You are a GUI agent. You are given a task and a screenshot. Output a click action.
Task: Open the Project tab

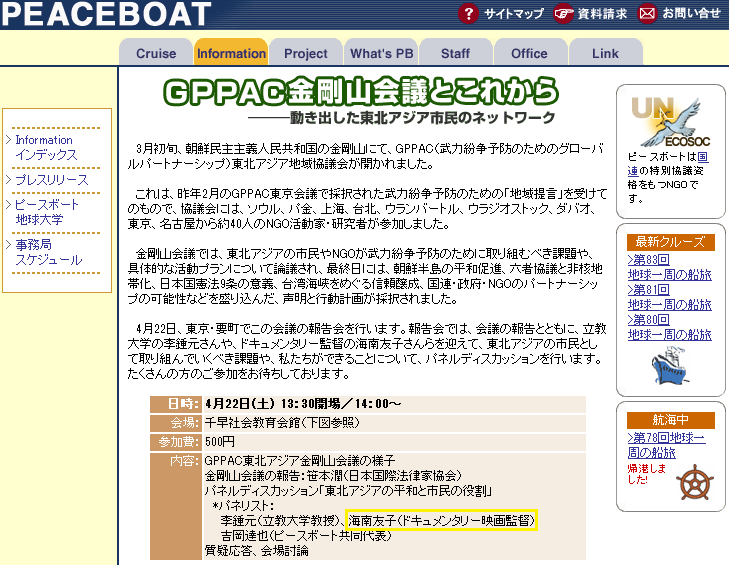tap(306, 52)
